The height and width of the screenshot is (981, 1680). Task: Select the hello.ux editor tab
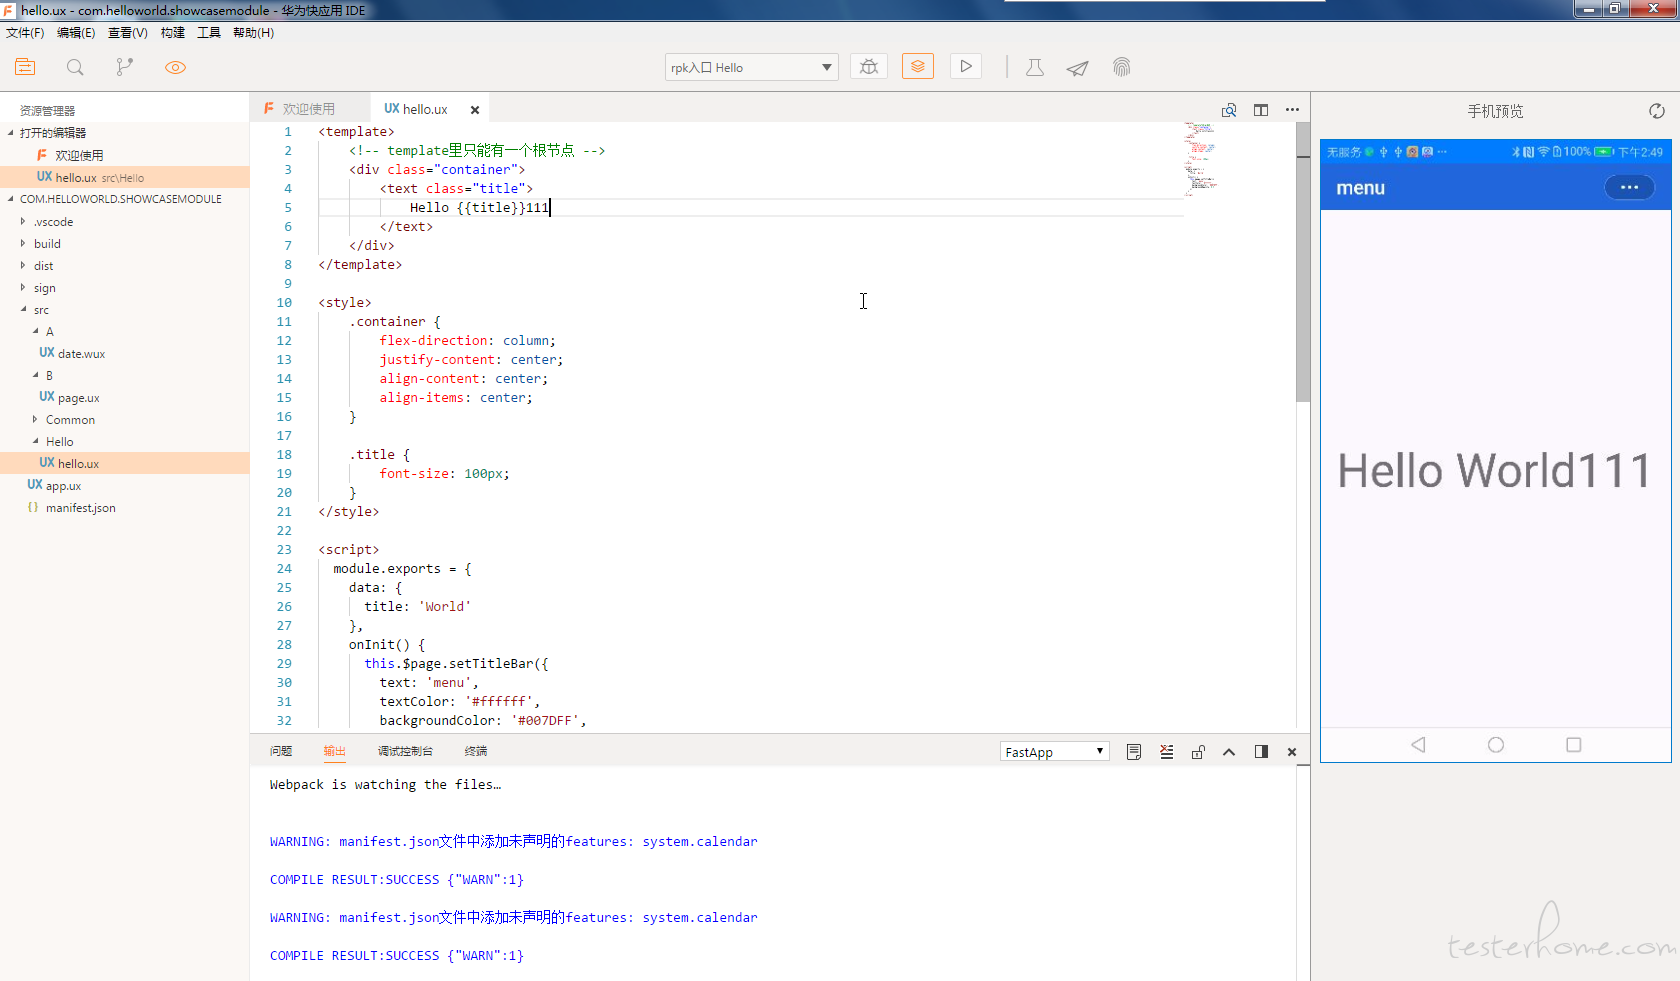[x=416, y=109]
